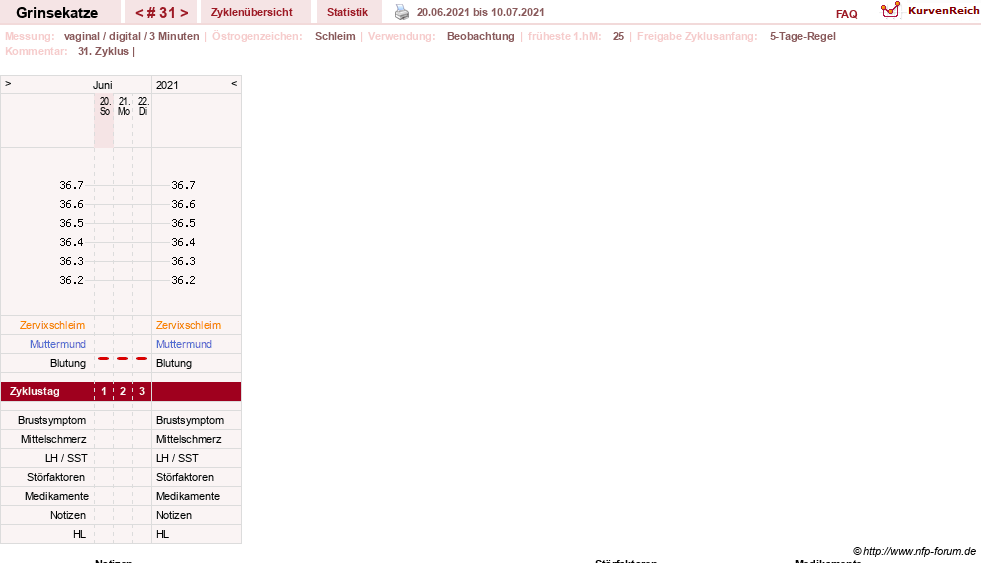Screen dimensions: 981x563
Task: Click the 2021 year header
Action: click(167, 85)
